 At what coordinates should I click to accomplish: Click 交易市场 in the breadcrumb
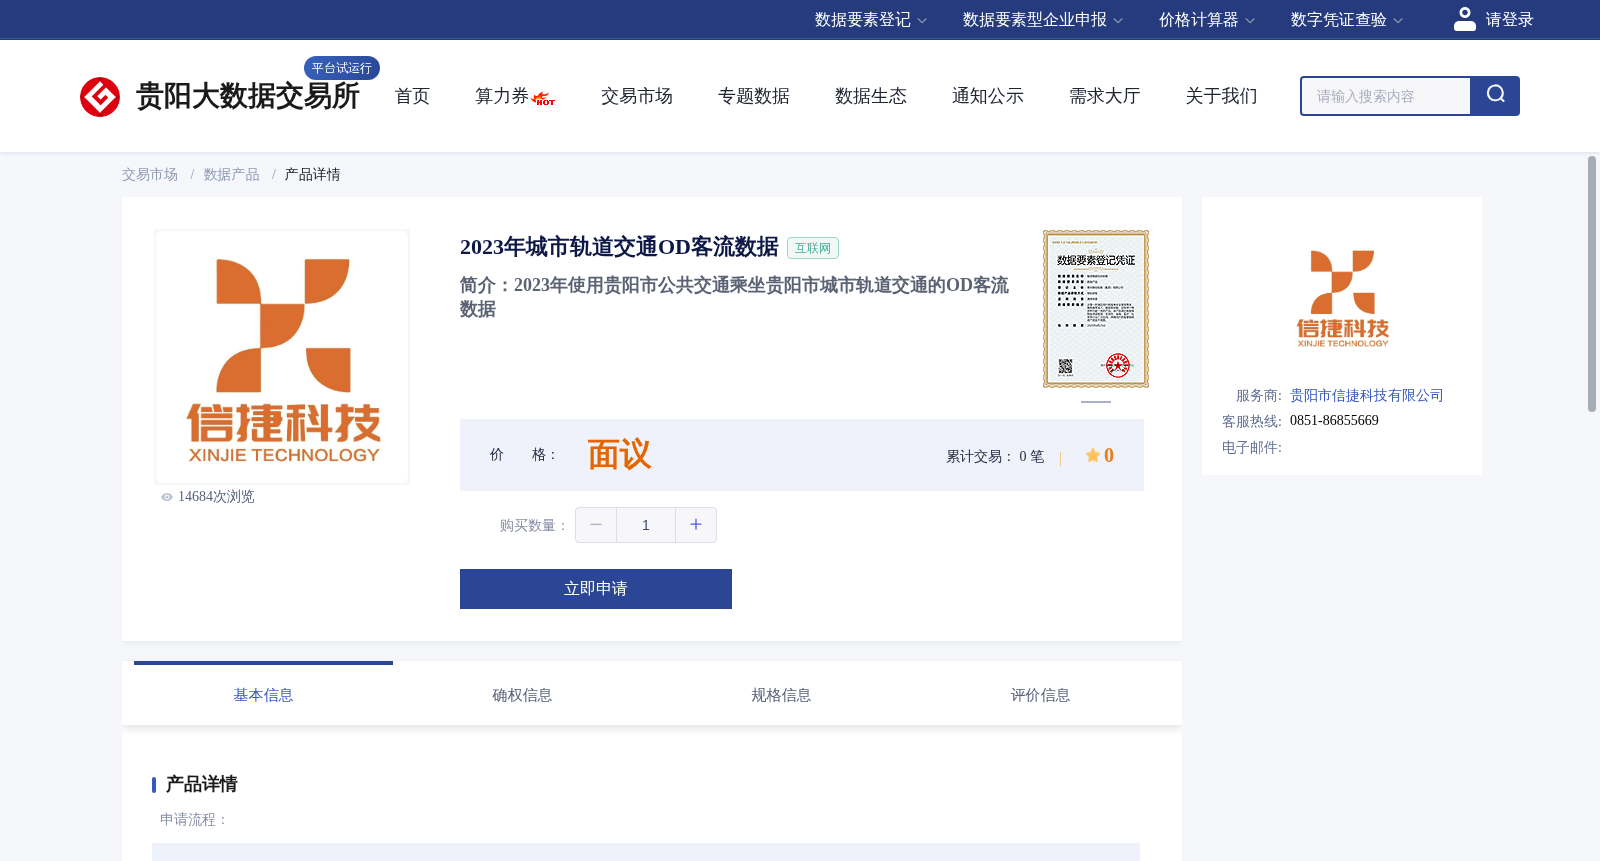pyautogui.click(x=150, y=175)
